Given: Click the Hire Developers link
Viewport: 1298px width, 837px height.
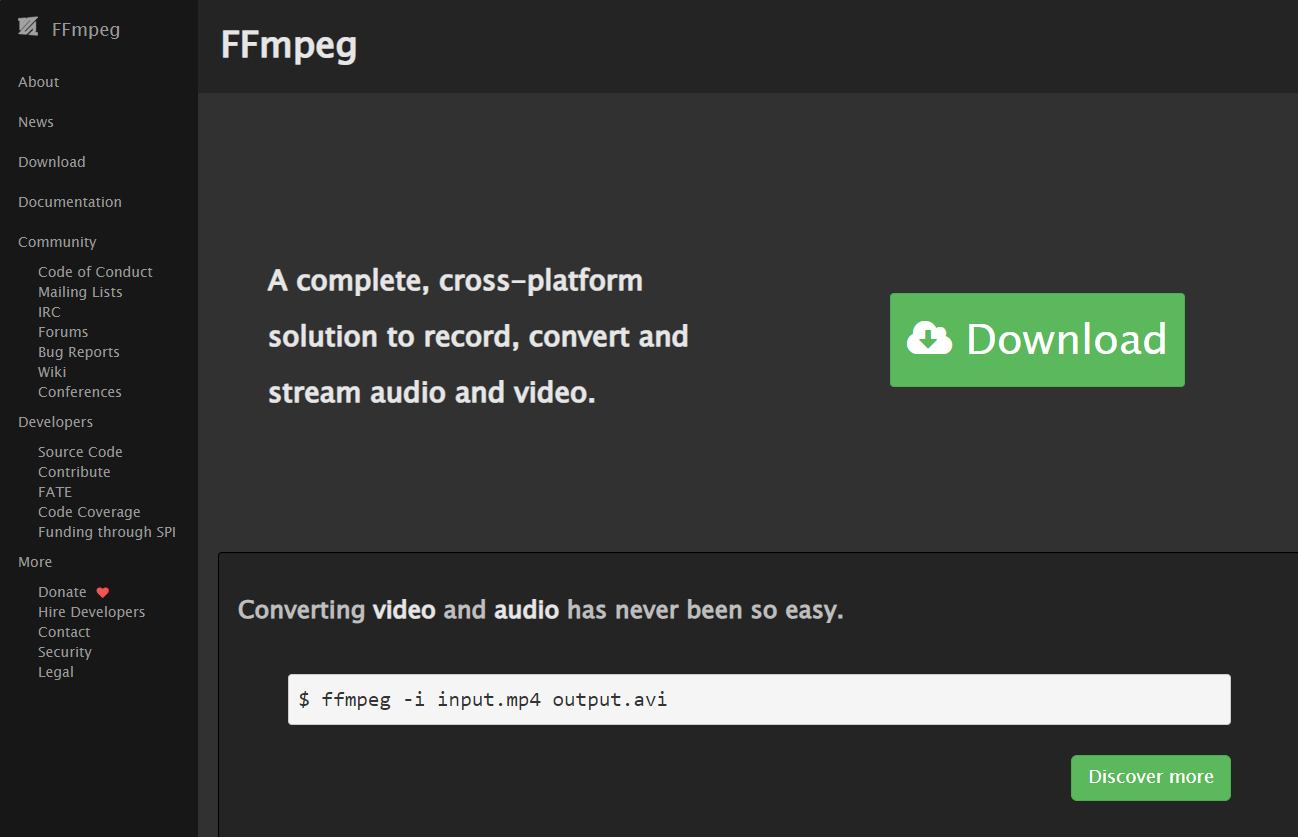Looking at the screenshot, I should pos(91,612).
